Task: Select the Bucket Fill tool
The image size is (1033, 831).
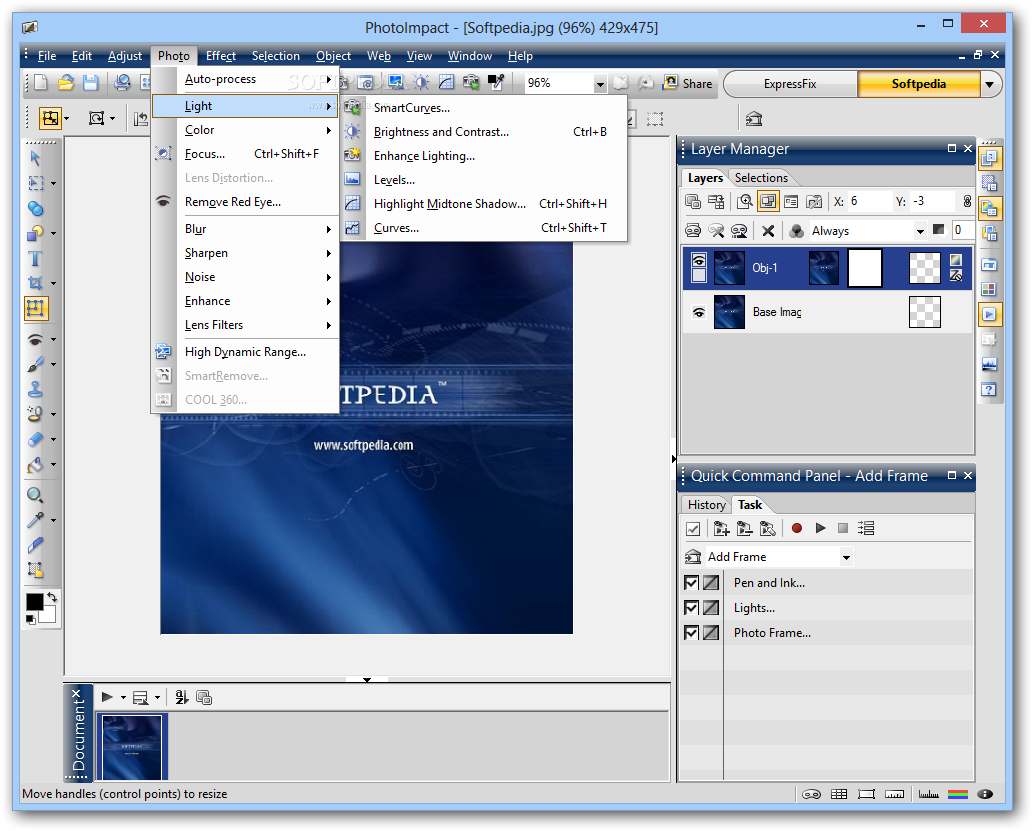Action: coord(35,465)
